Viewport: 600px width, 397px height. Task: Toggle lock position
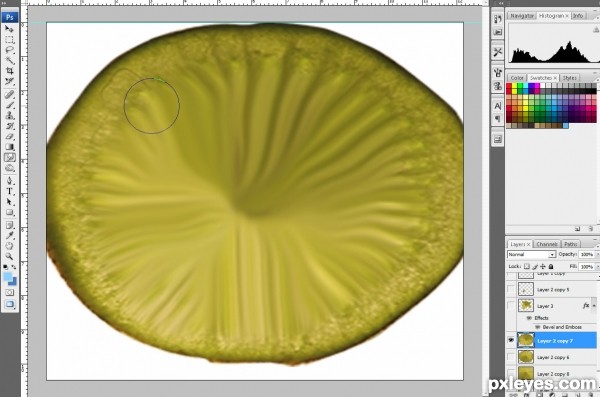pyautogui.click(x=543, y=266)
